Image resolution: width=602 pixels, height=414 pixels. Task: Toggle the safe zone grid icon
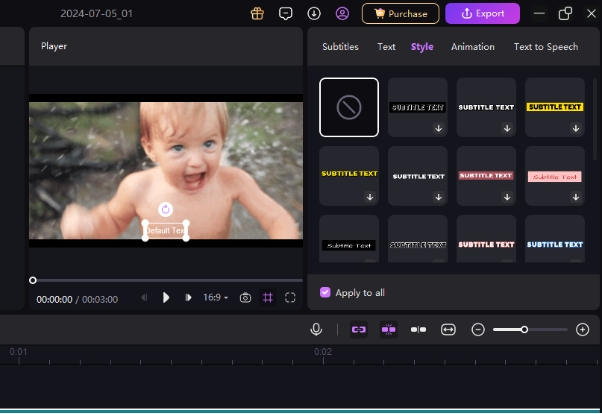(268, 298)
